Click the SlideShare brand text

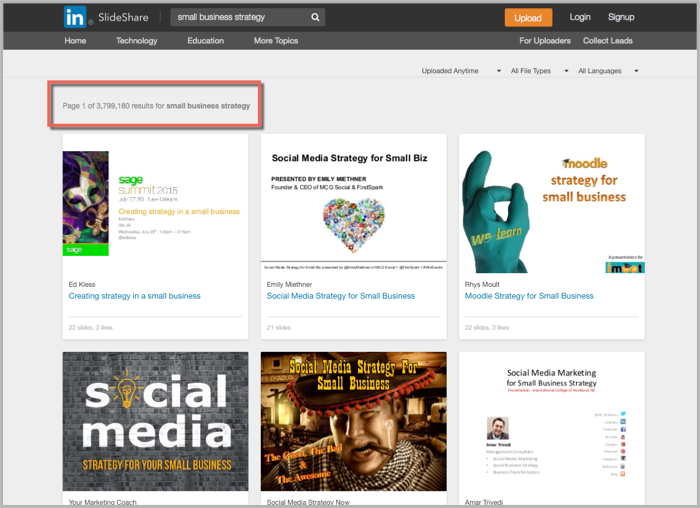coord(123,17)
